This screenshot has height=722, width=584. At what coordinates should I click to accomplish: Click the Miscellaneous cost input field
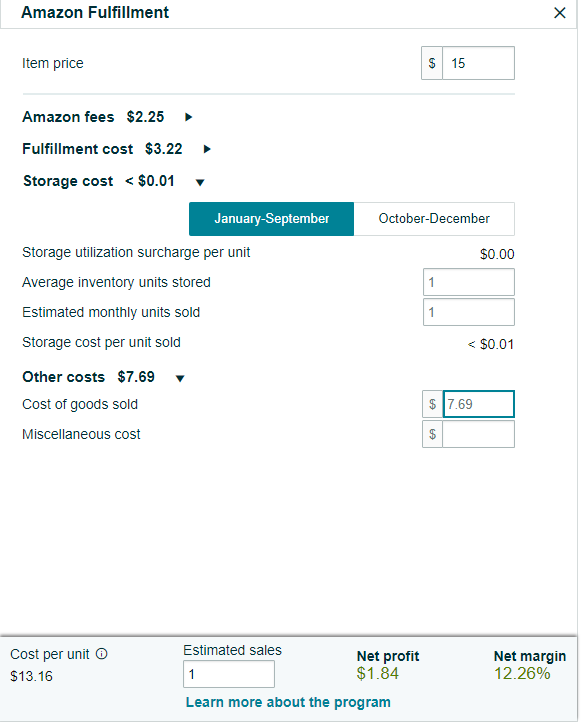[x=478, y=434]
